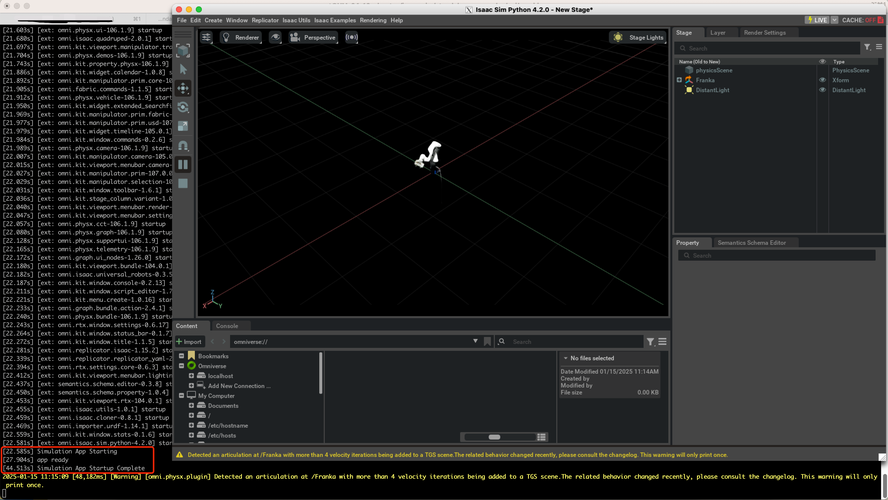Open the Edit menu
888x500 pixels.
click(x=195, y=20)
